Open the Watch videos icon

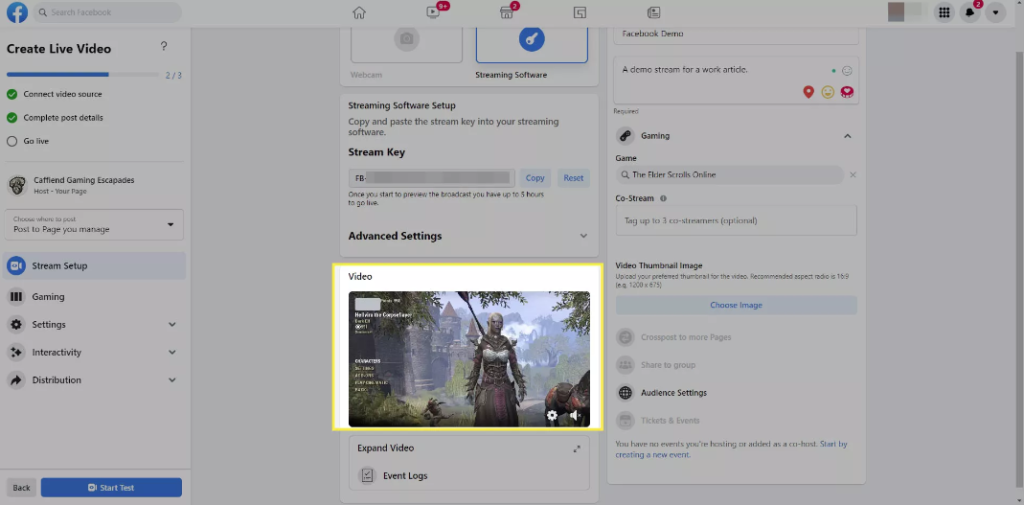[432, 12]
